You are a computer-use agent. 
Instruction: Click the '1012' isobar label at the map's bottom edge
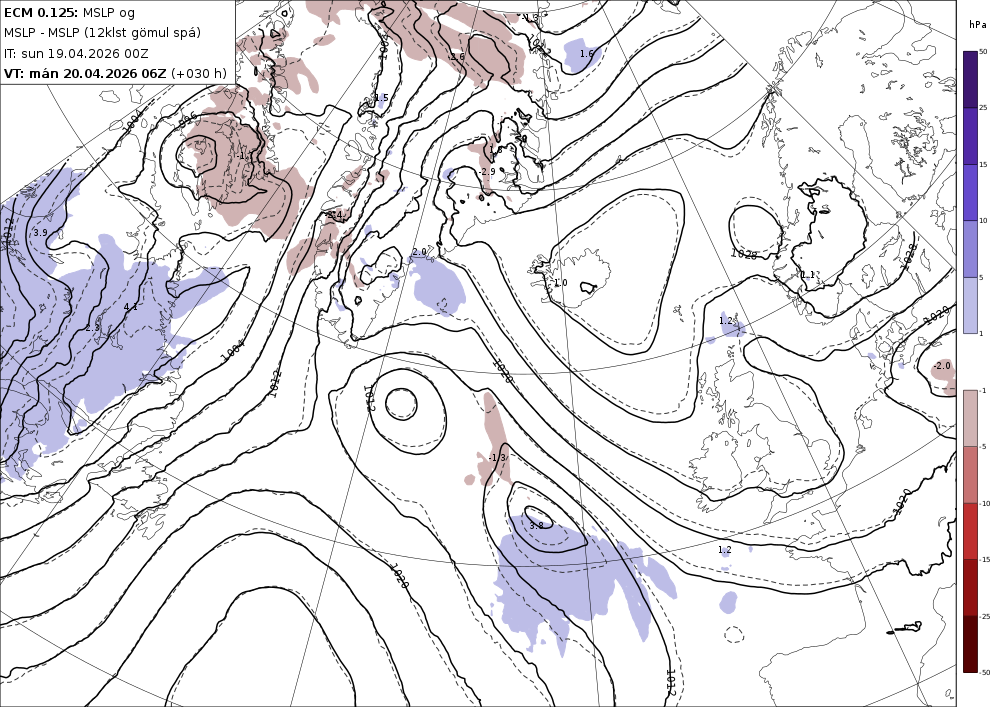click(x=670, y=681)
